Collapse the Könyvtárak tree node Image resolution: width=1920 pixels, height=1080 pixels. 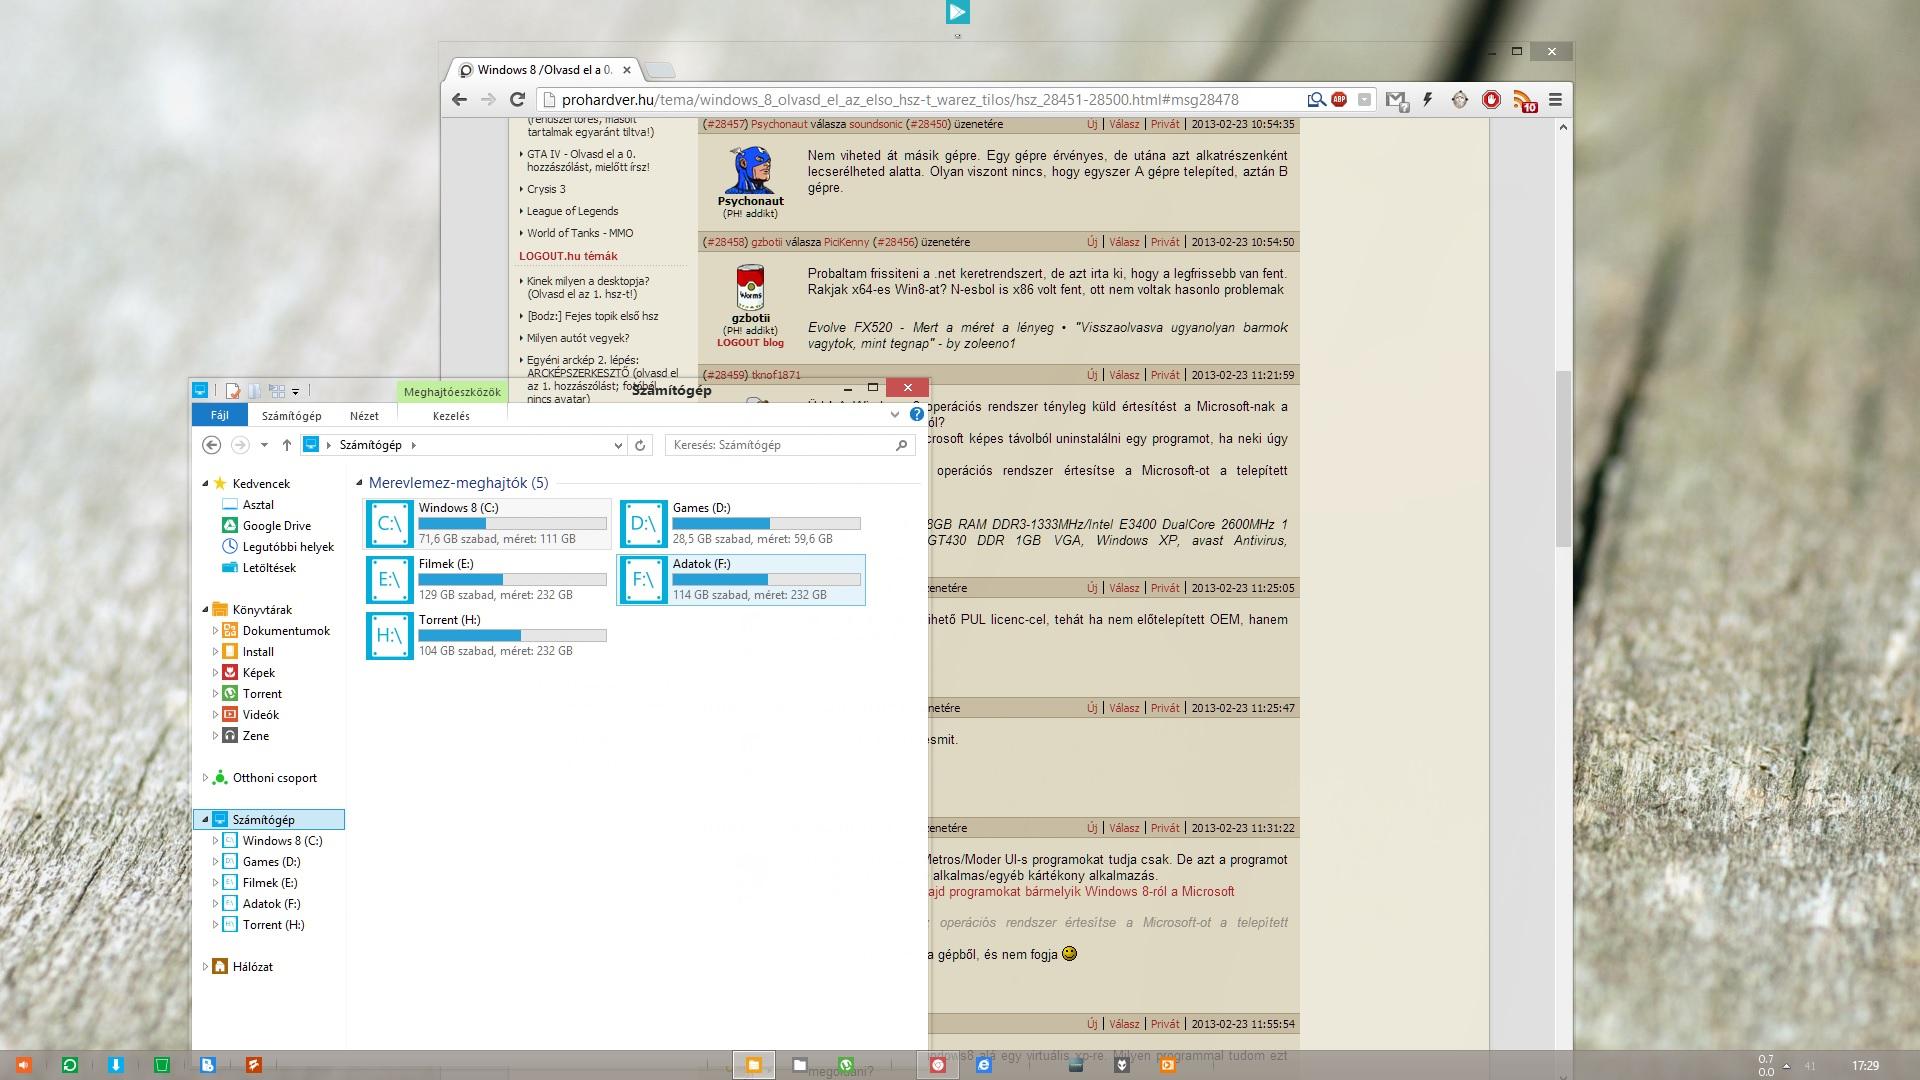205,609
